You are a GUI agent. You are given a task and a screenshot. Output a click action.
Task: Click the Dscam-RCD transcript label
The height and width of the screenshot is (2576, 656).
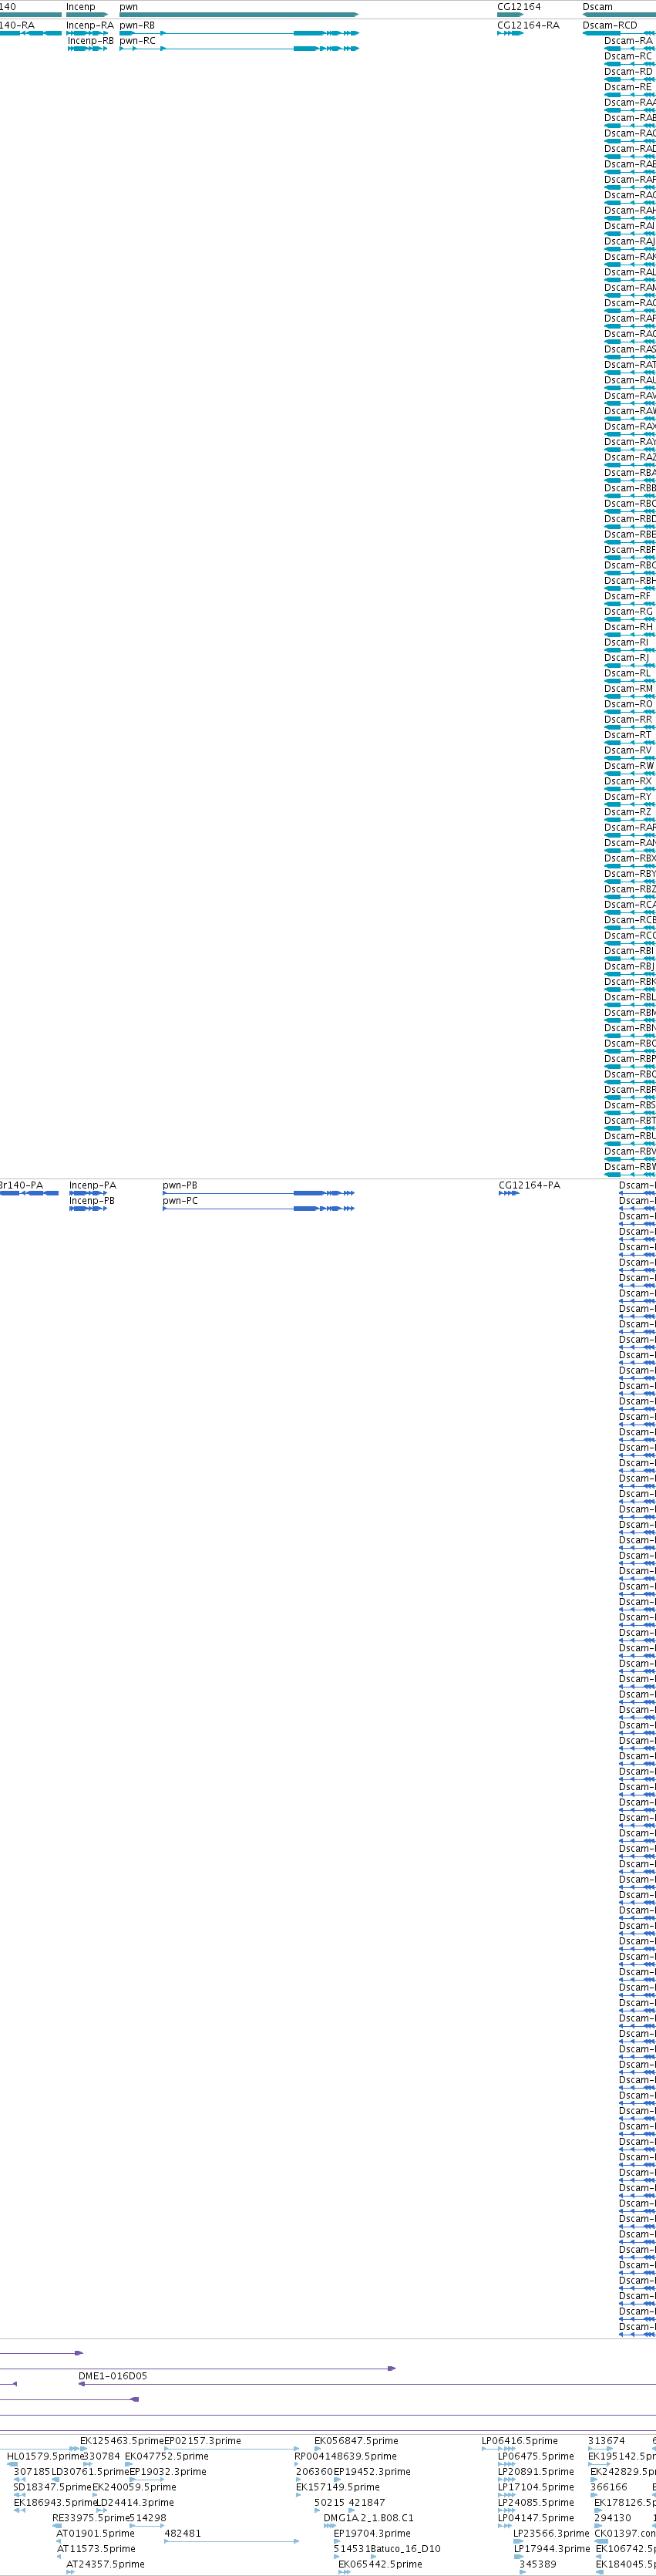pos(610,25)
